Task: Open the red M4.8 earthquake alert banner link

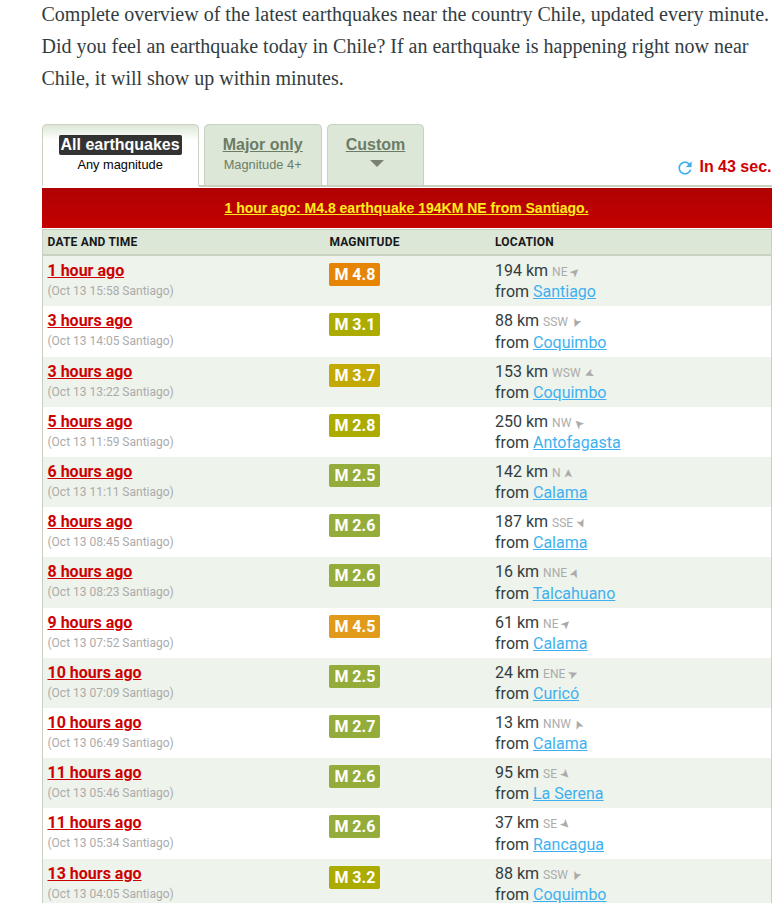Action: (x=406, y=208)
